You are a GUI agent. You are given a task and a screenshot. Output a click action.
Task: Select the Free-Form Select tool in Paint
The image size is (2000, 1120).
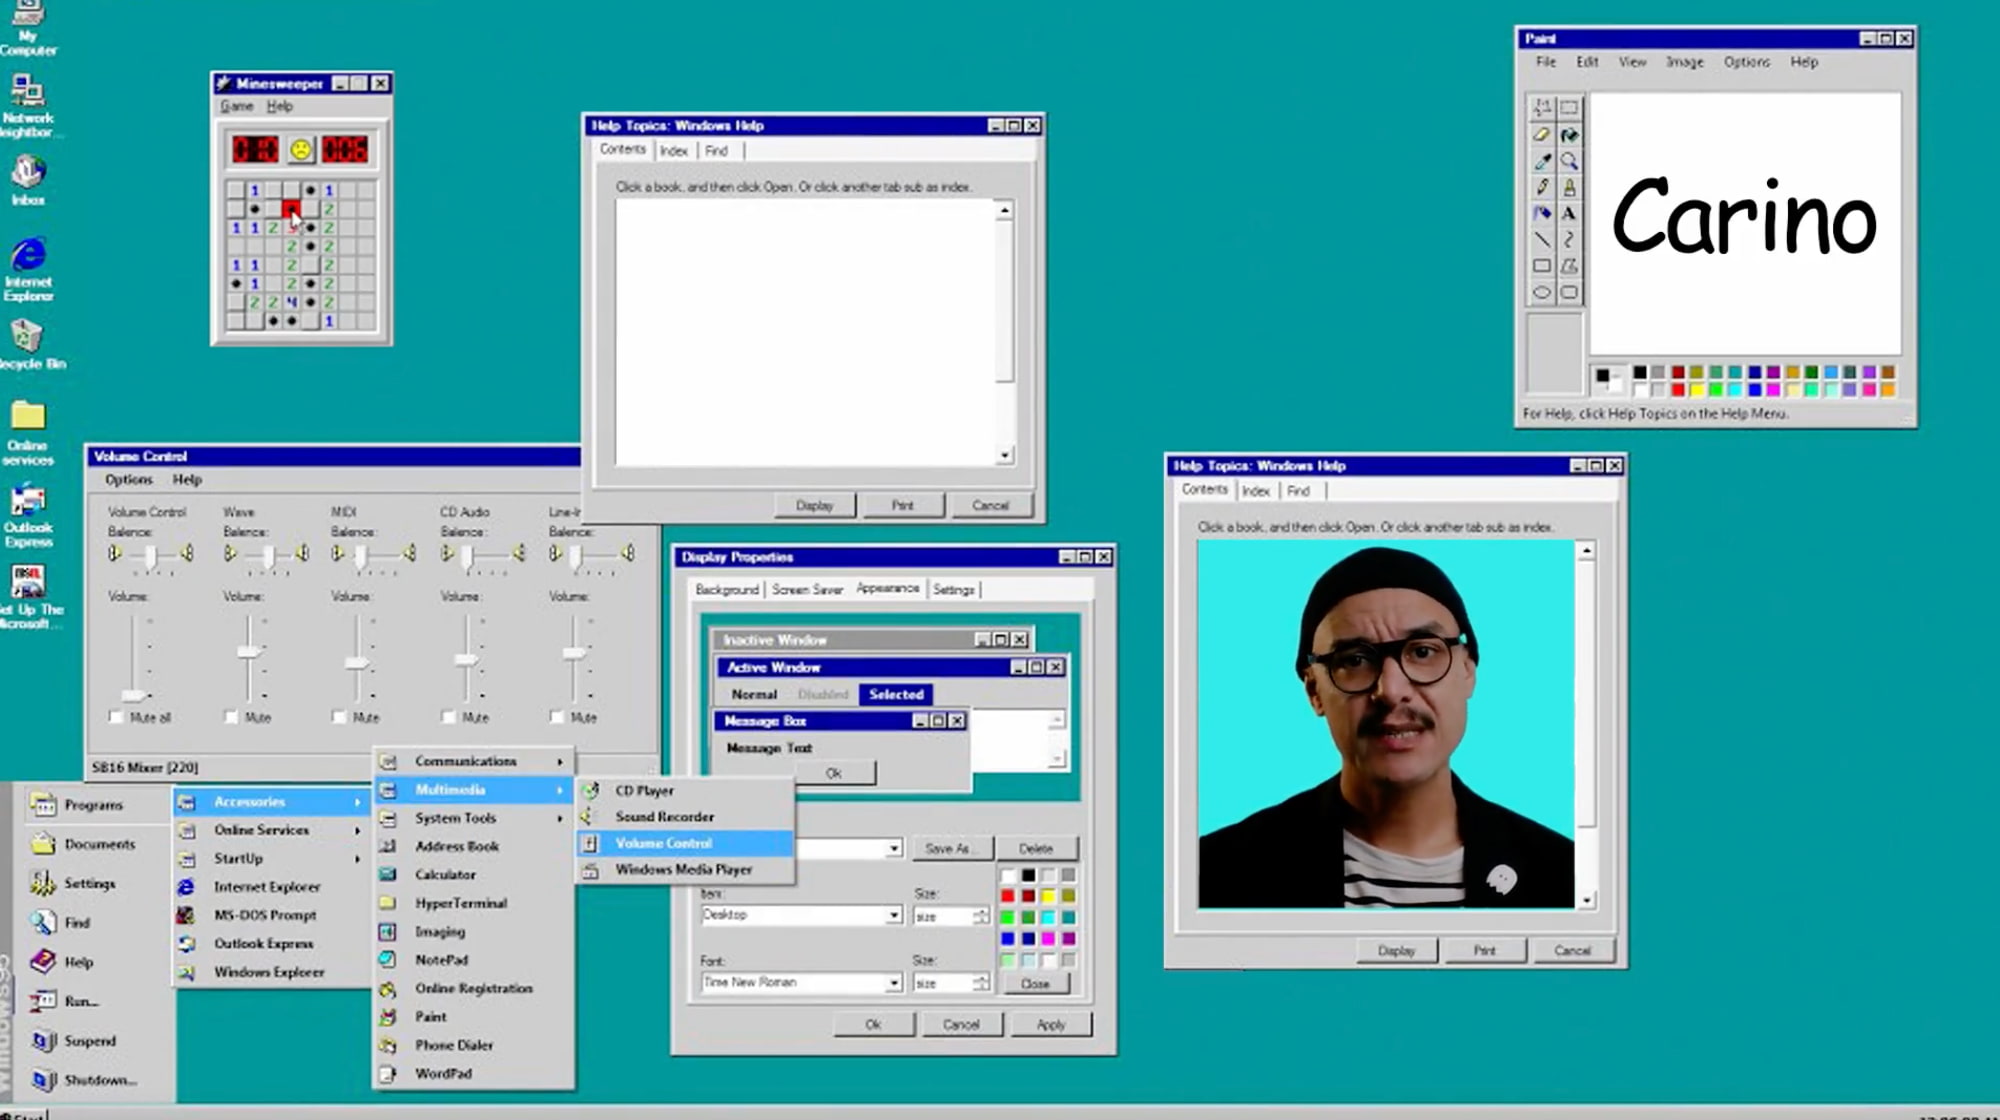[x=1542, y=108]
